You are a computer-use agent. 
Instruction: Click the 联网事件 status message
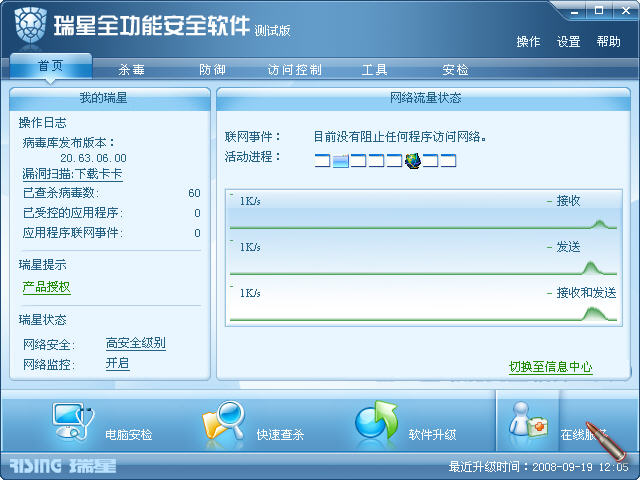[400, 137]
